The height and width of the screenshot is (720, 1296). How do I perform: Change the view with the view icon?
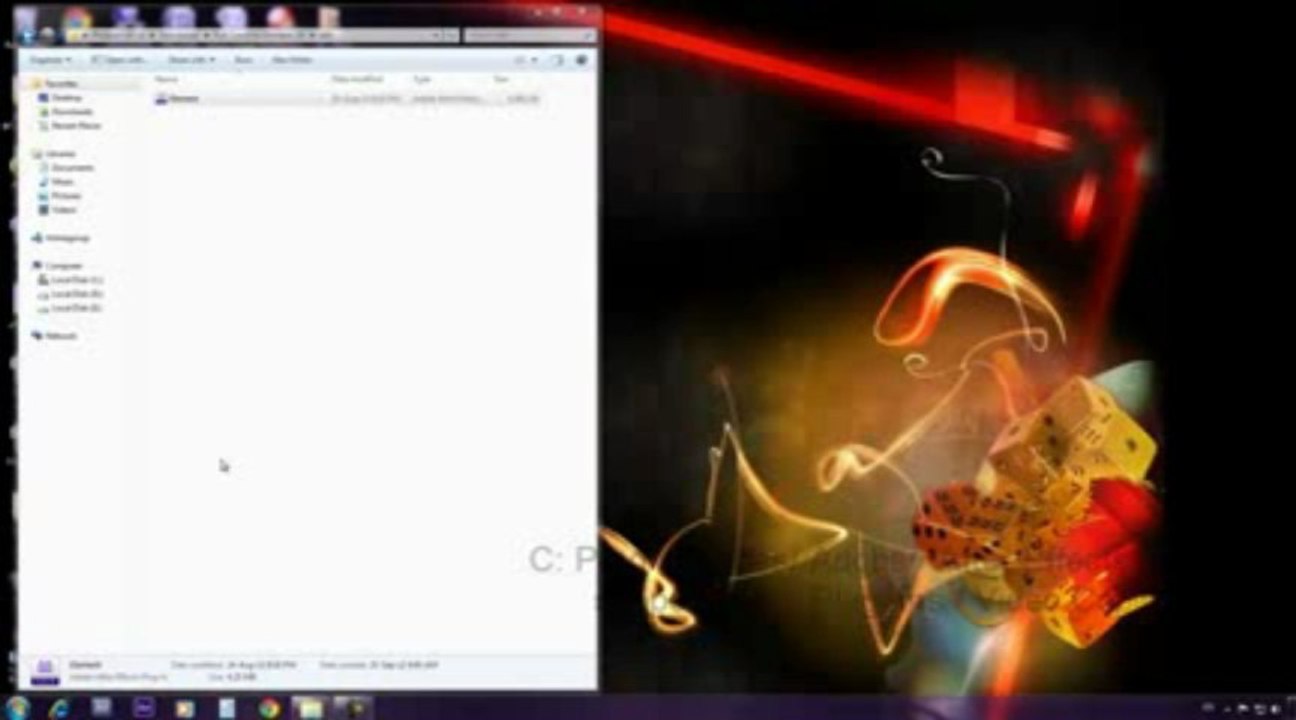point(521,60)
